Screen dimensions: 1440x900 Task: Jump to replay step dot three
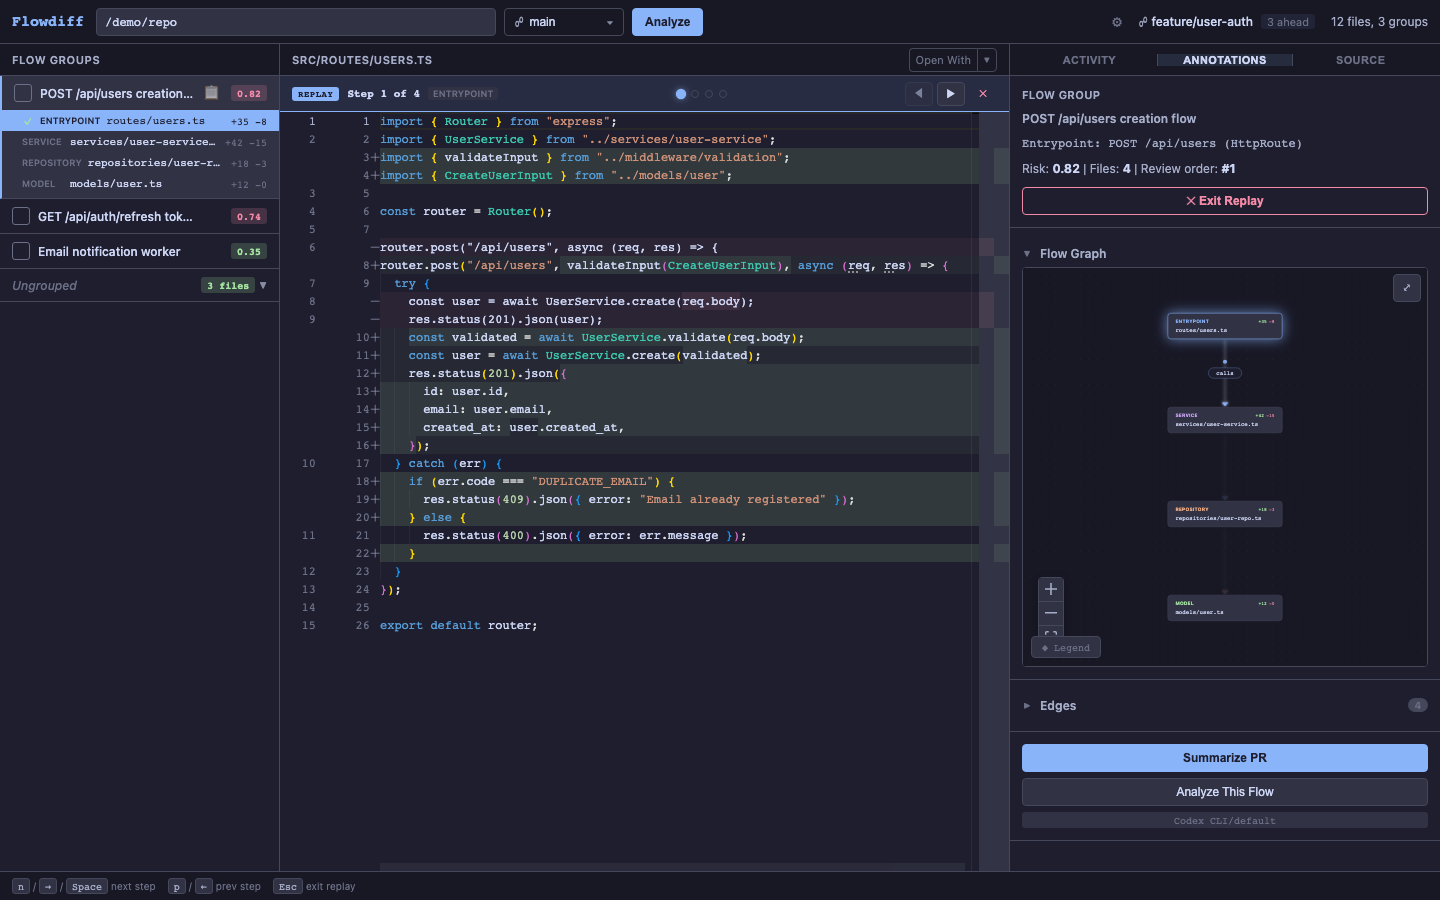pyautogui.click(x=709, y=94)
